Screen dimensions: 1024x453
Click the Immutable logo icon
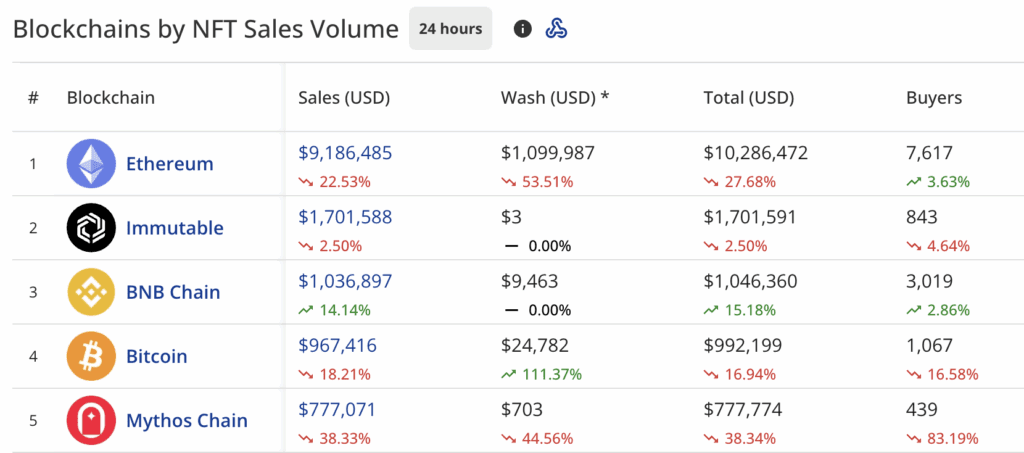pyautogui.click(x=91, y=227)
